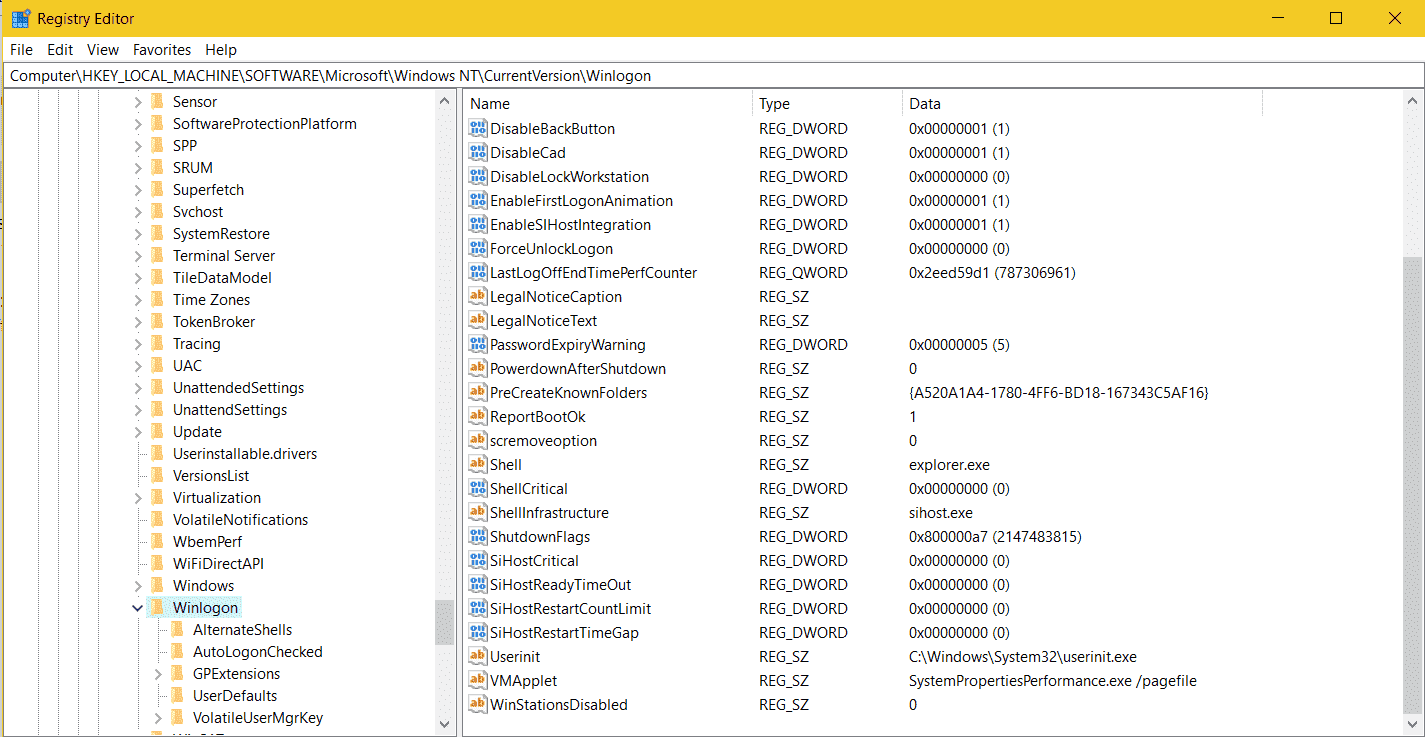The image size is (1425, 737).
Task: Click the icon next to ForceUnlockLogon
Action: click(x=478, y=249)
